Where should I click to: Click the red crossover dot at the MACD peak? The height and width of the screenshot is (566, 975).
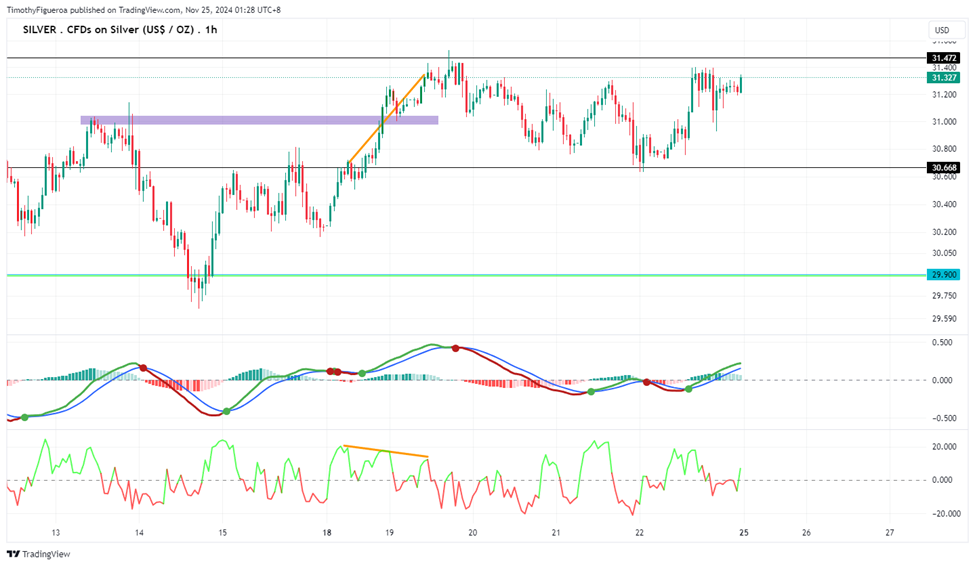tap(456, 348)
